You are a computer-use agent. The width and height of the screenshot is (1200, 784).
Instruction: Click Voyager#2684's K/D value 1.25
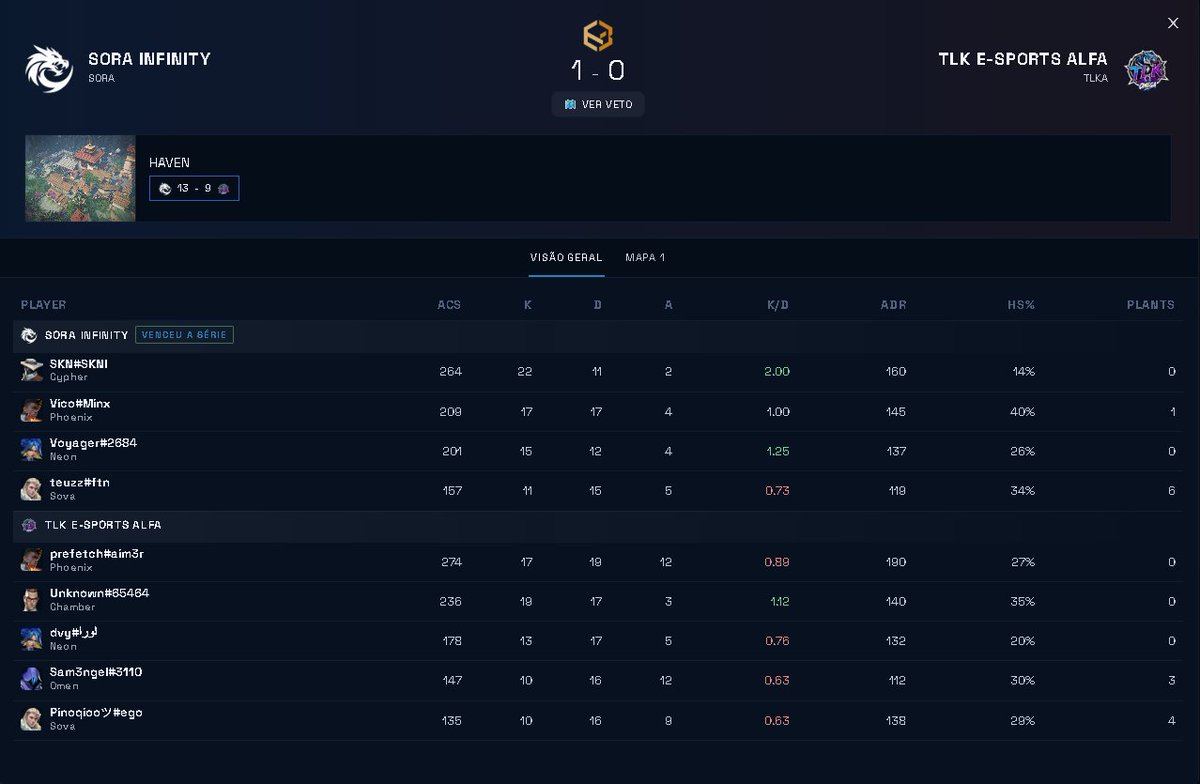coord(777,451)
